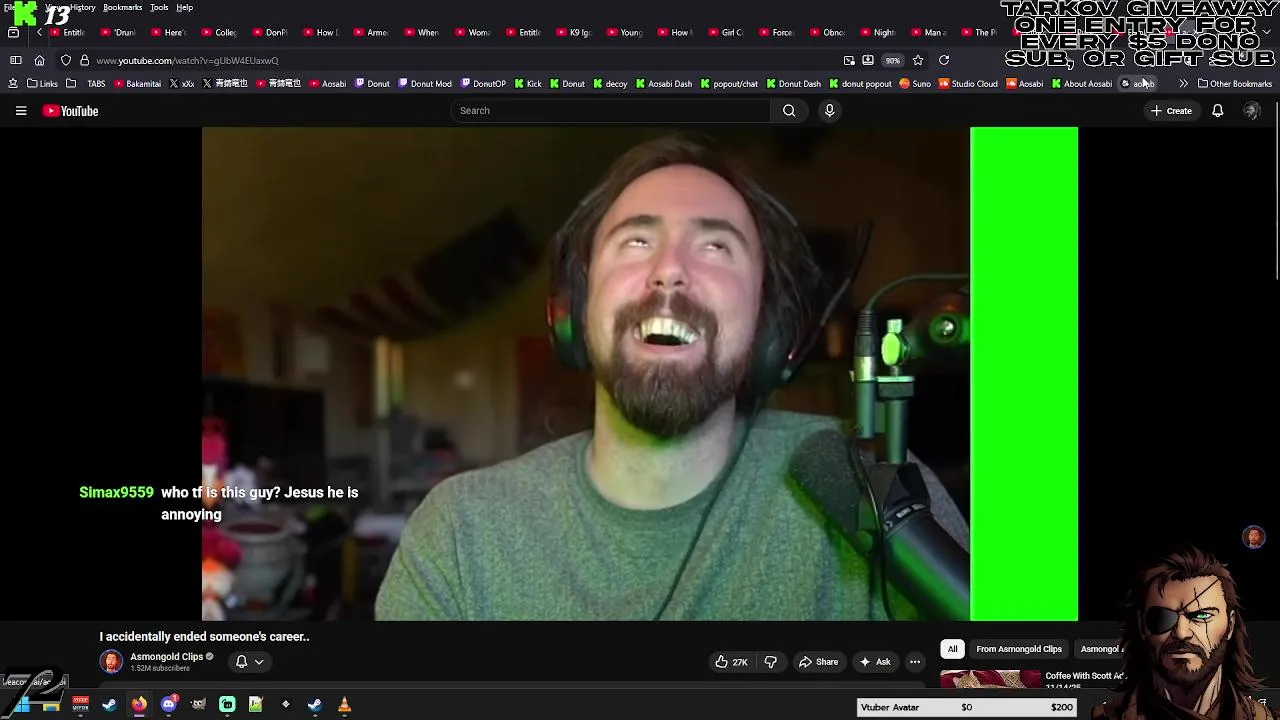Click the browser address bar URL
The image size is (1280, 720).
click(187, 61)
